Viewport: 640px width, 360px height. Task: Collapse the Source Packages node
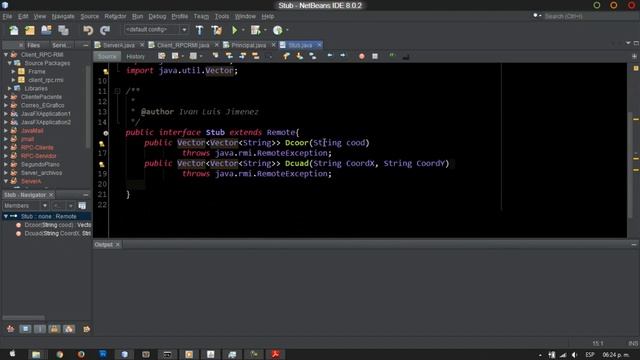(9, 63)
